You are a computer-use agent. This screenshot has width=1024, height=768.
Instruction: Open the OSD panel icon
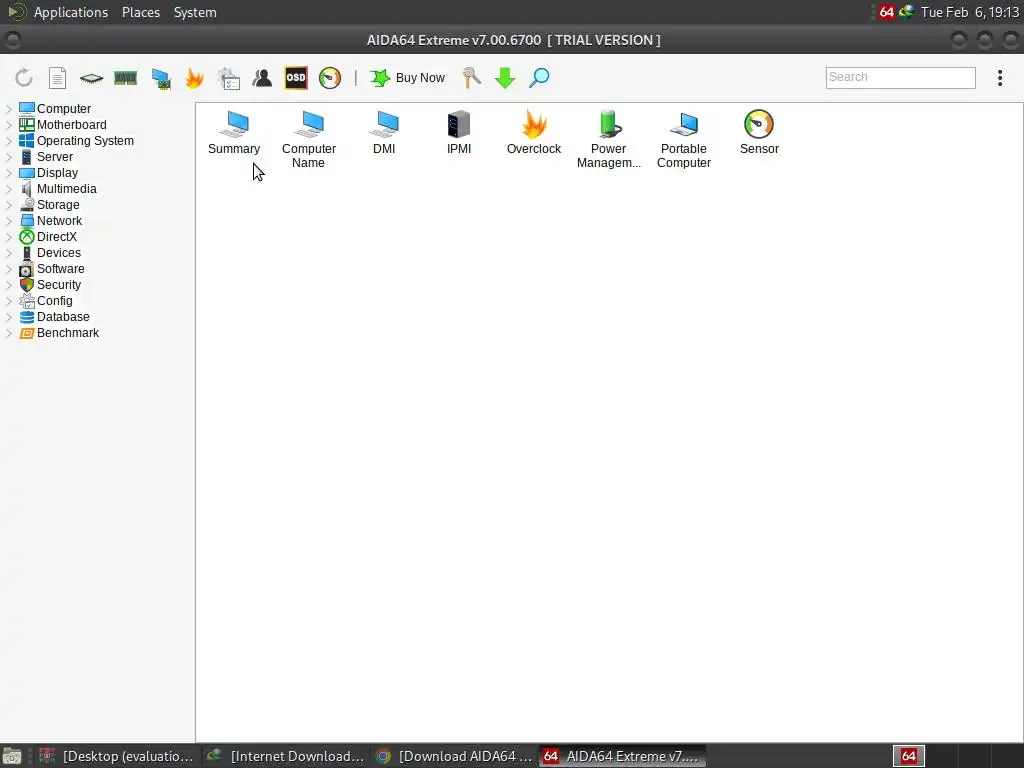(296, 78)
